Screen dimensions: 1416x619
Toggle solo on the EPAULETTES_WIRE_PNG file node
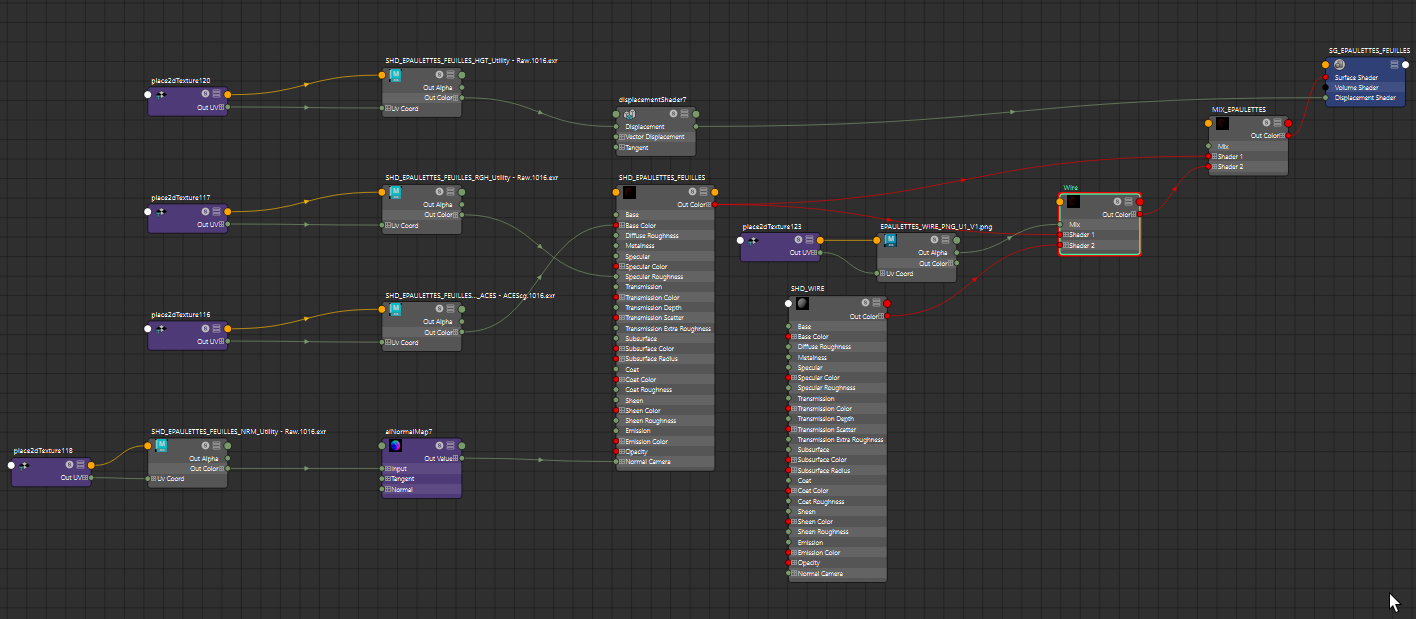[935, 240]
